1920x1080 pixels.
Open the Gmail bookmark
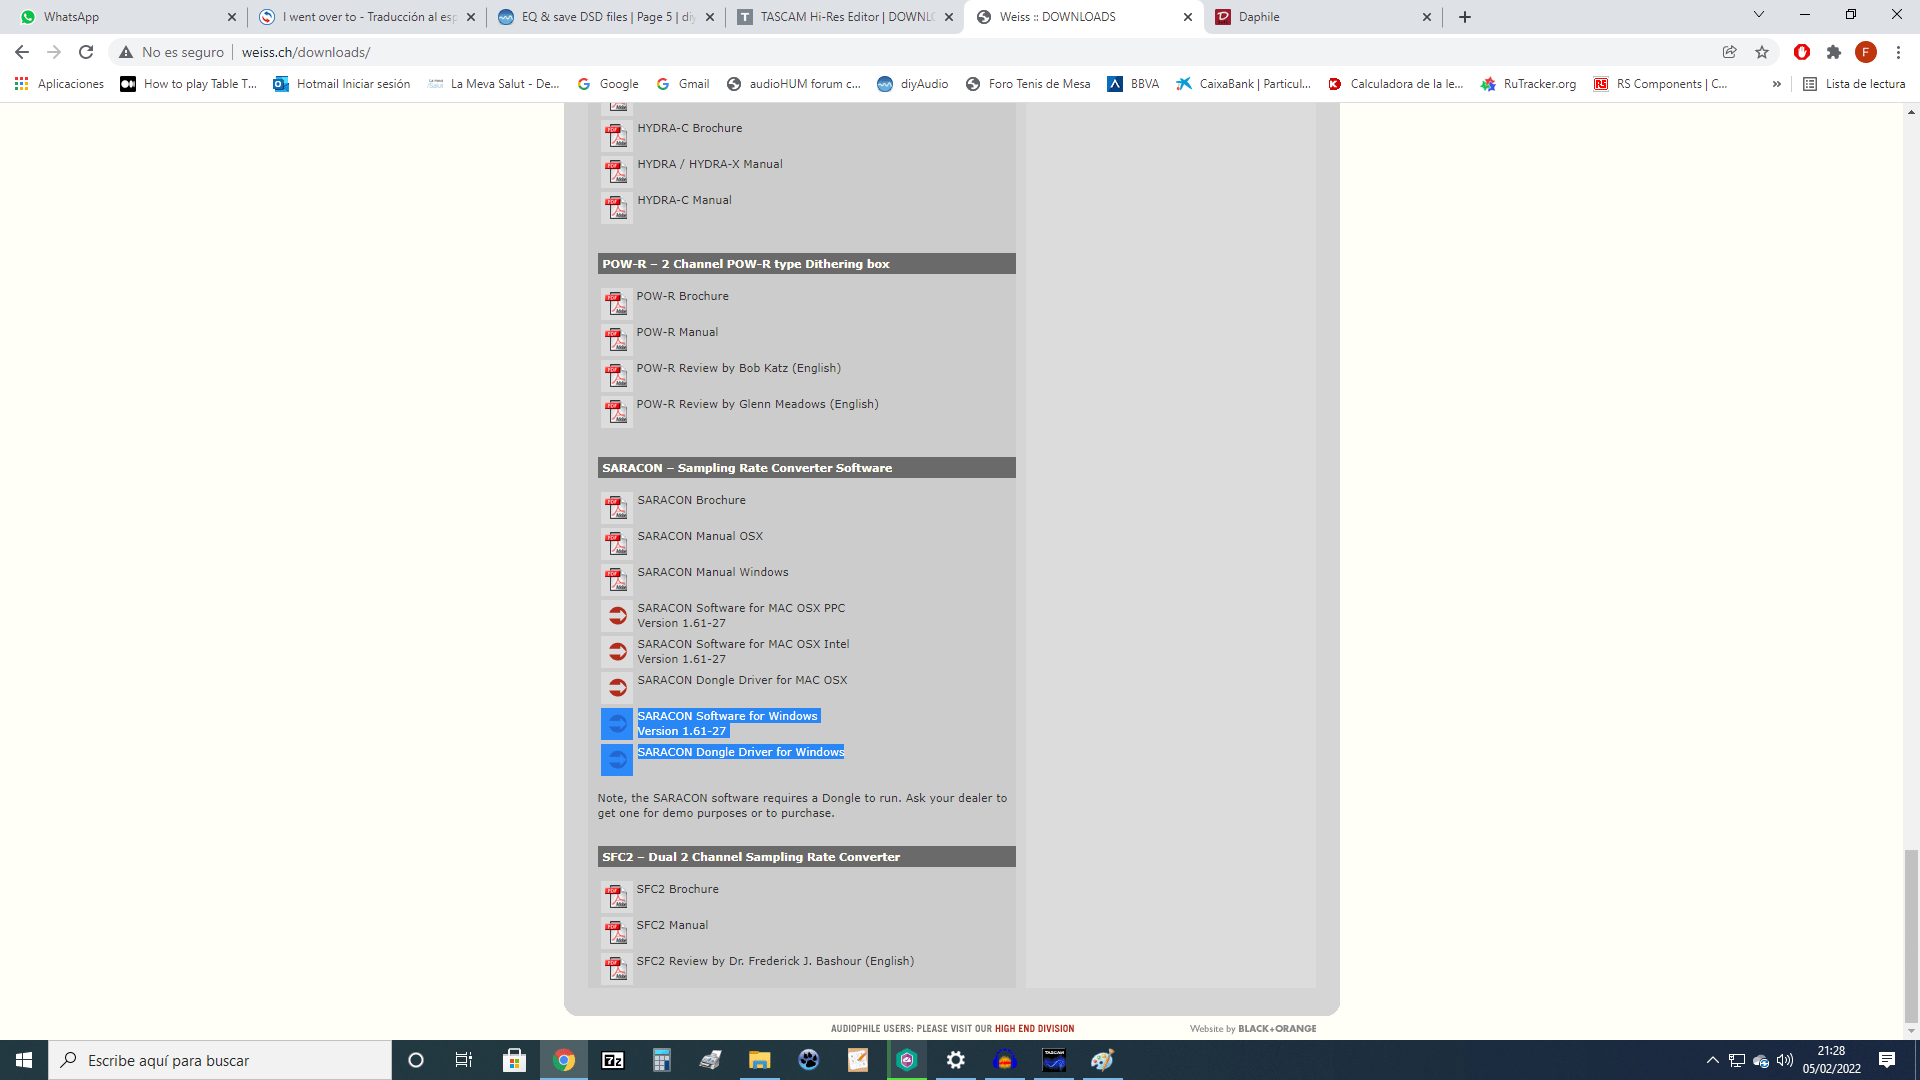[x=683, y=84]
